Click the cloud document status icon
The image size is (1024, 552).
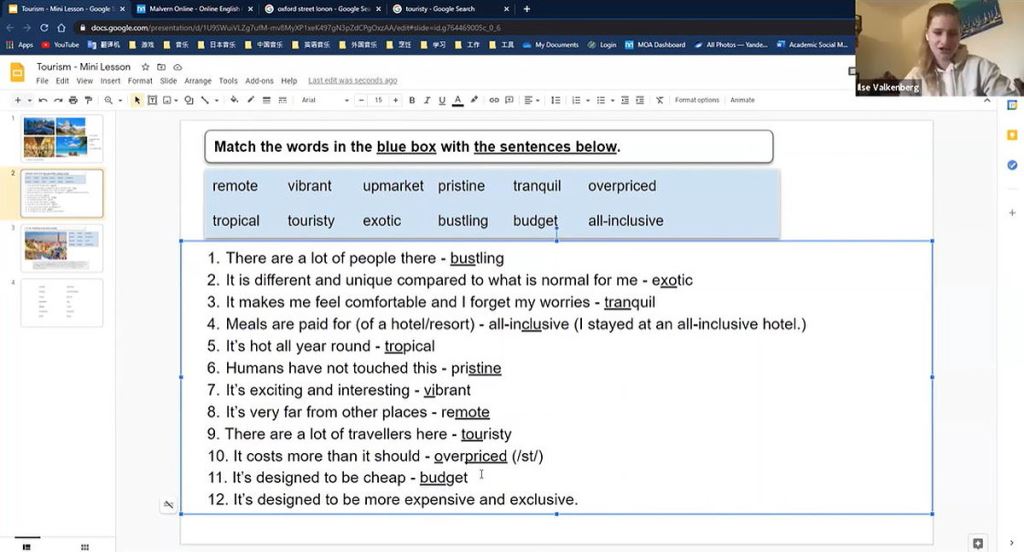click(x=178, y=67)
